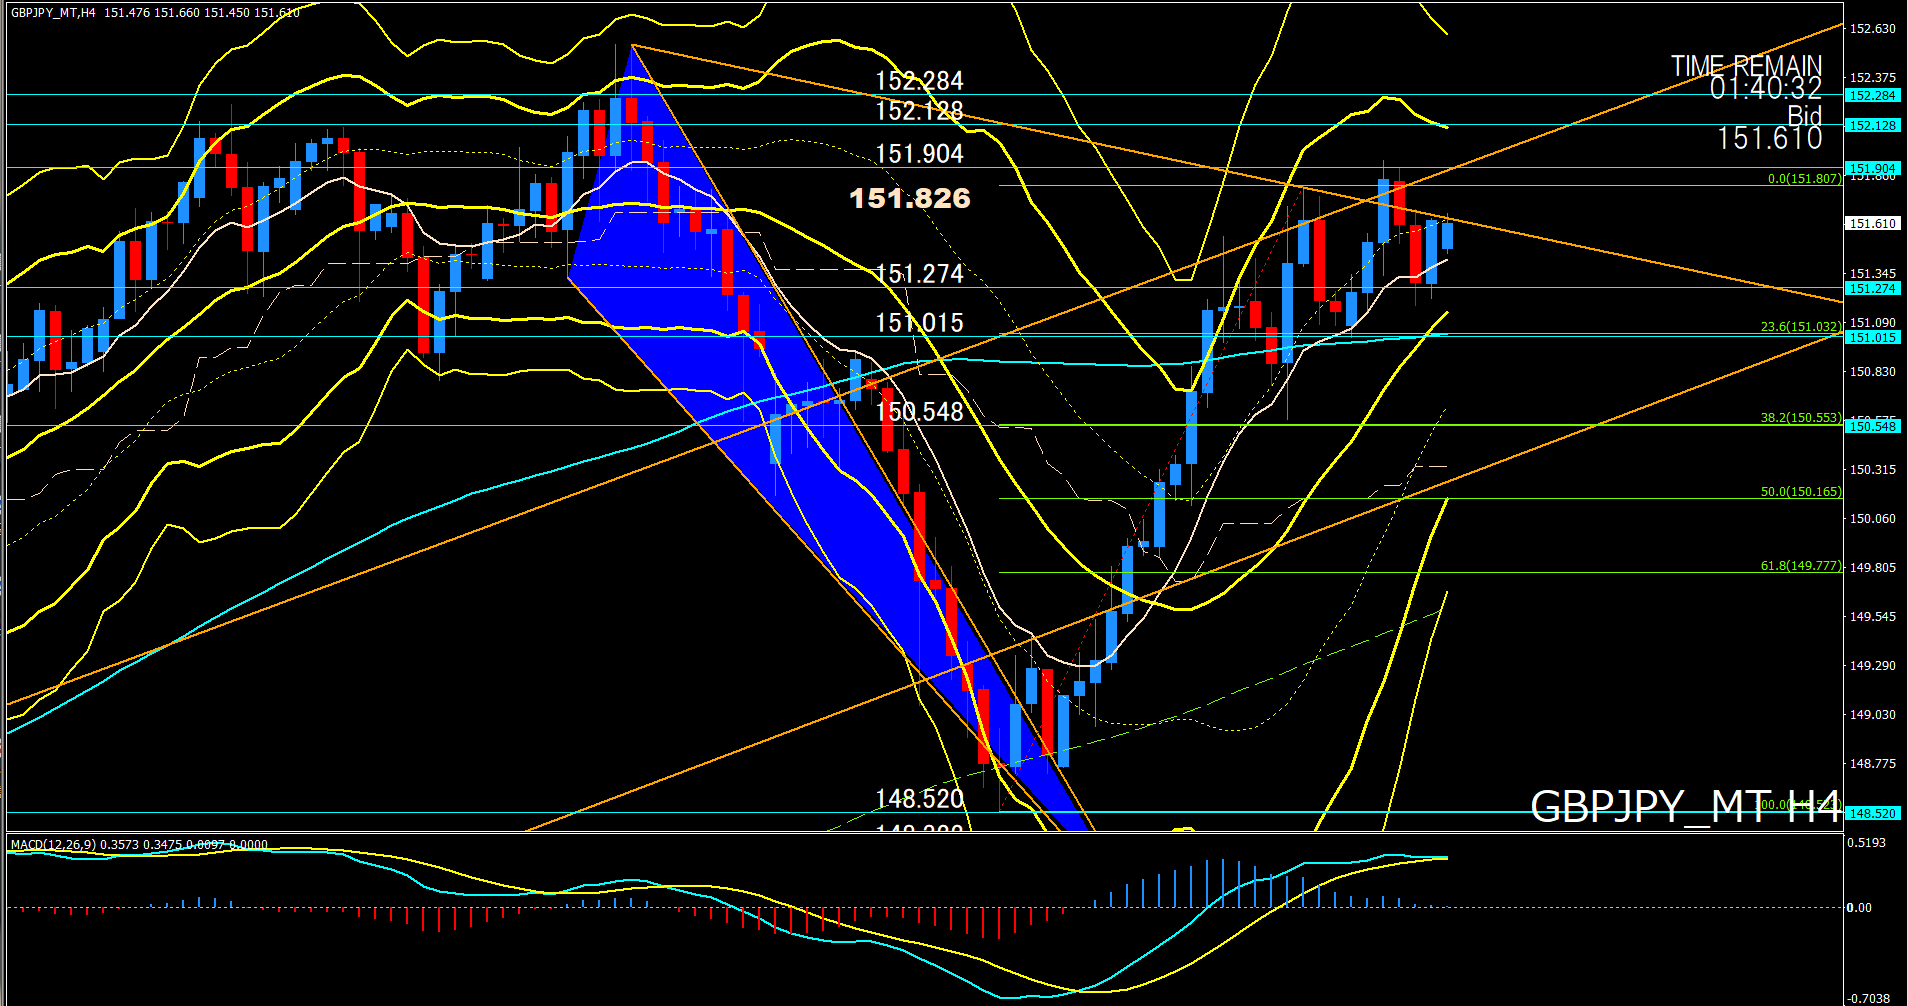Select the Fibonacci 61.8(149.777) level label
Viewport: 1908px width, 1006px height.
tap(1800, 566)
